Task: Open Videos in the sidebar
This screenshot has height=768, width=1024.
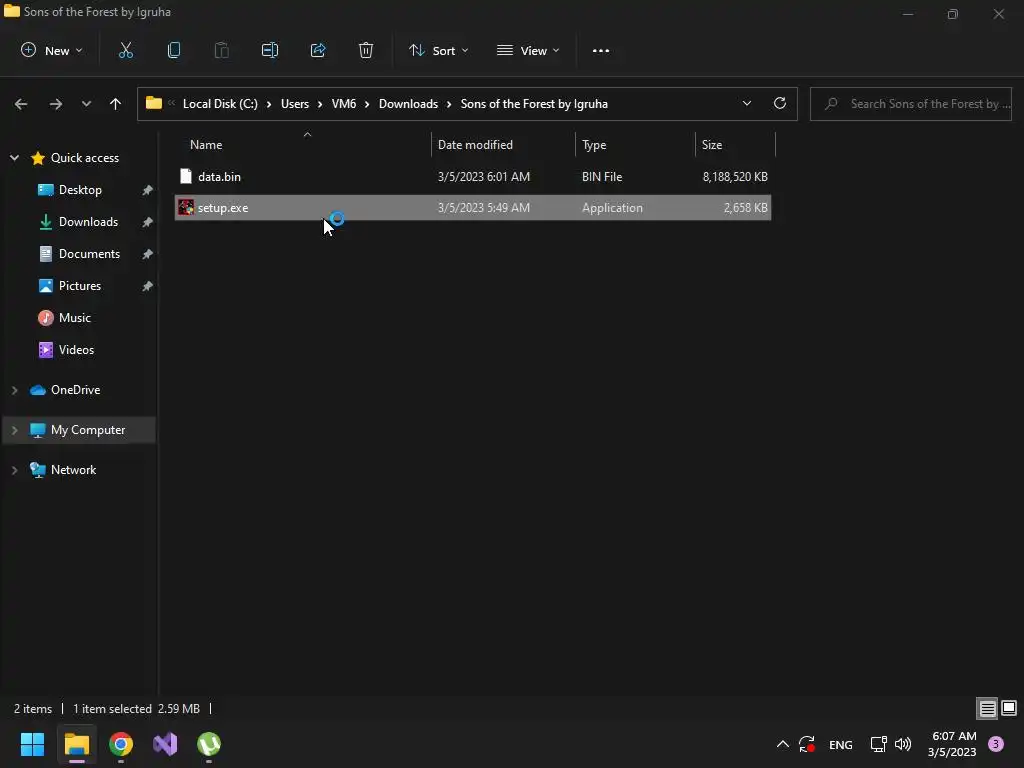Action: (76, 349)
